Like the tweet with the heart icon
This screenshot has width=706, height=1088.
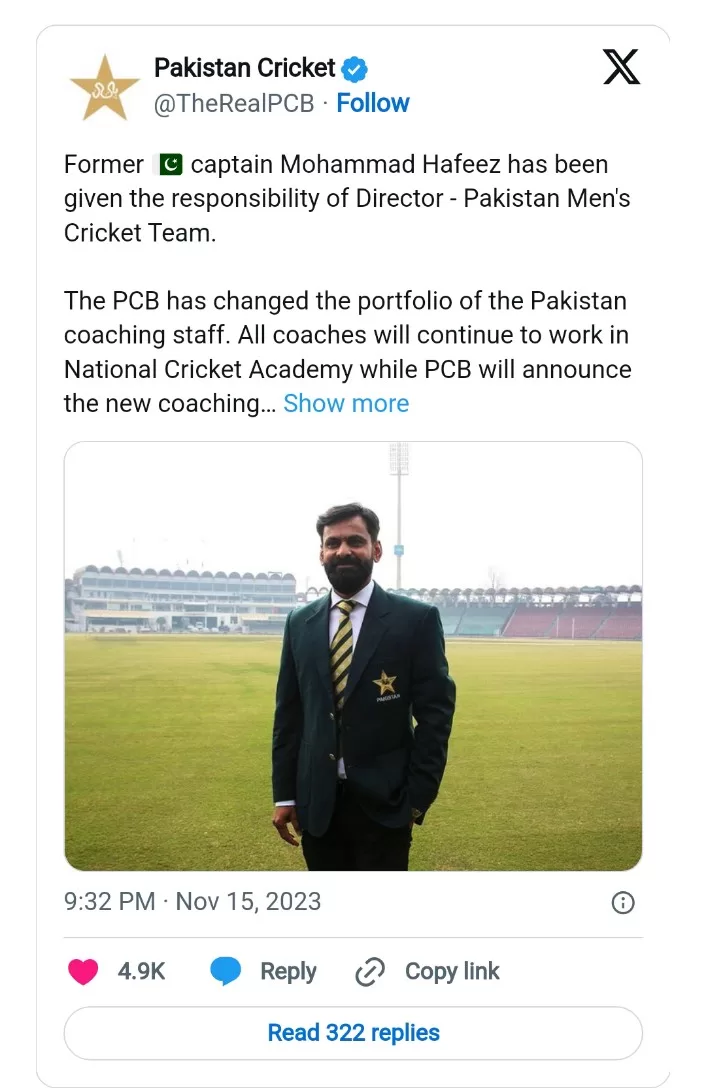pos(83,971)
